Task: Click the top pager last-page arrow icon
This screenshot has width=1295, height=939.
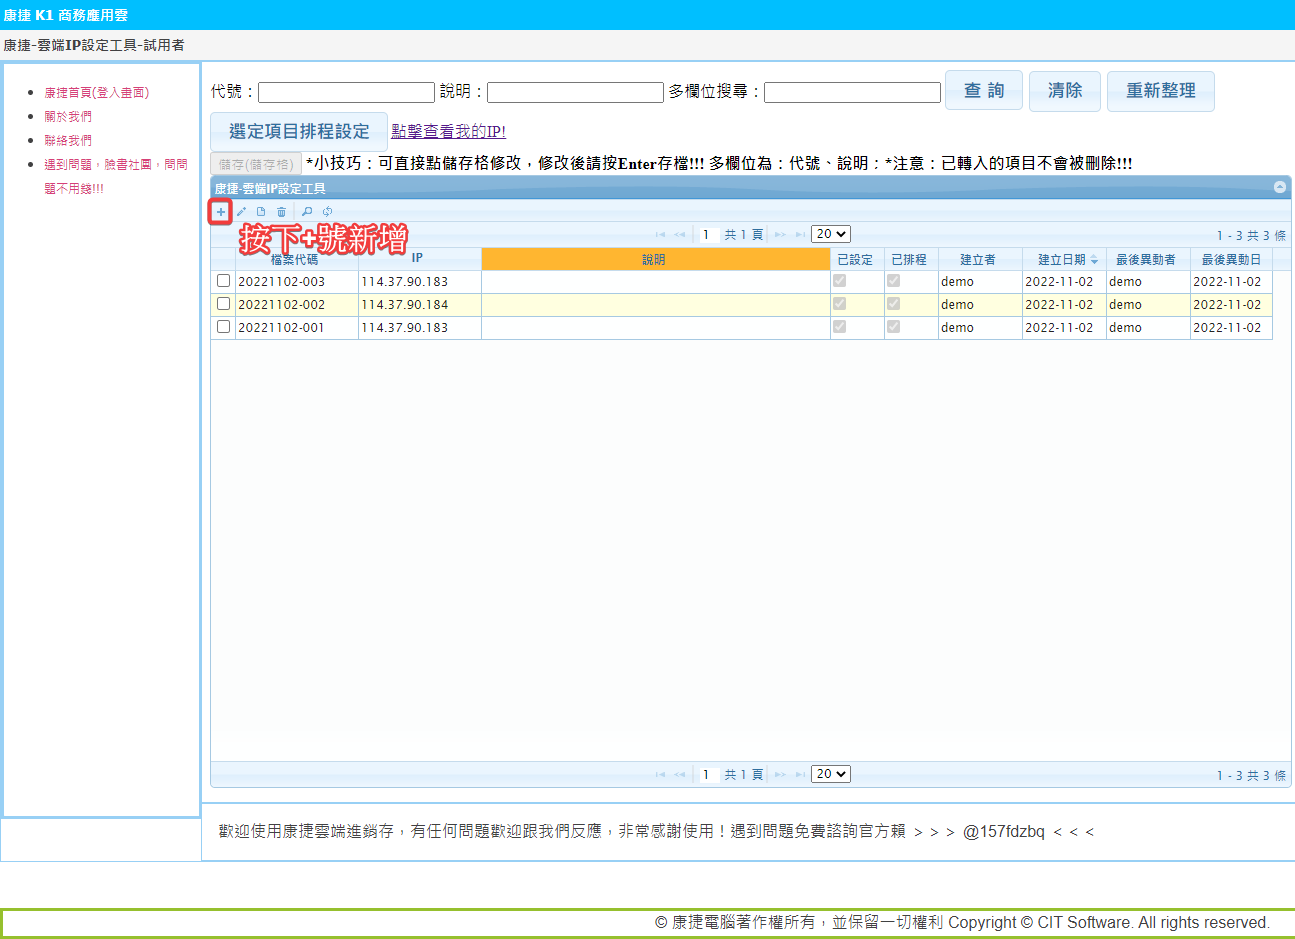Action: pos(800,235)
